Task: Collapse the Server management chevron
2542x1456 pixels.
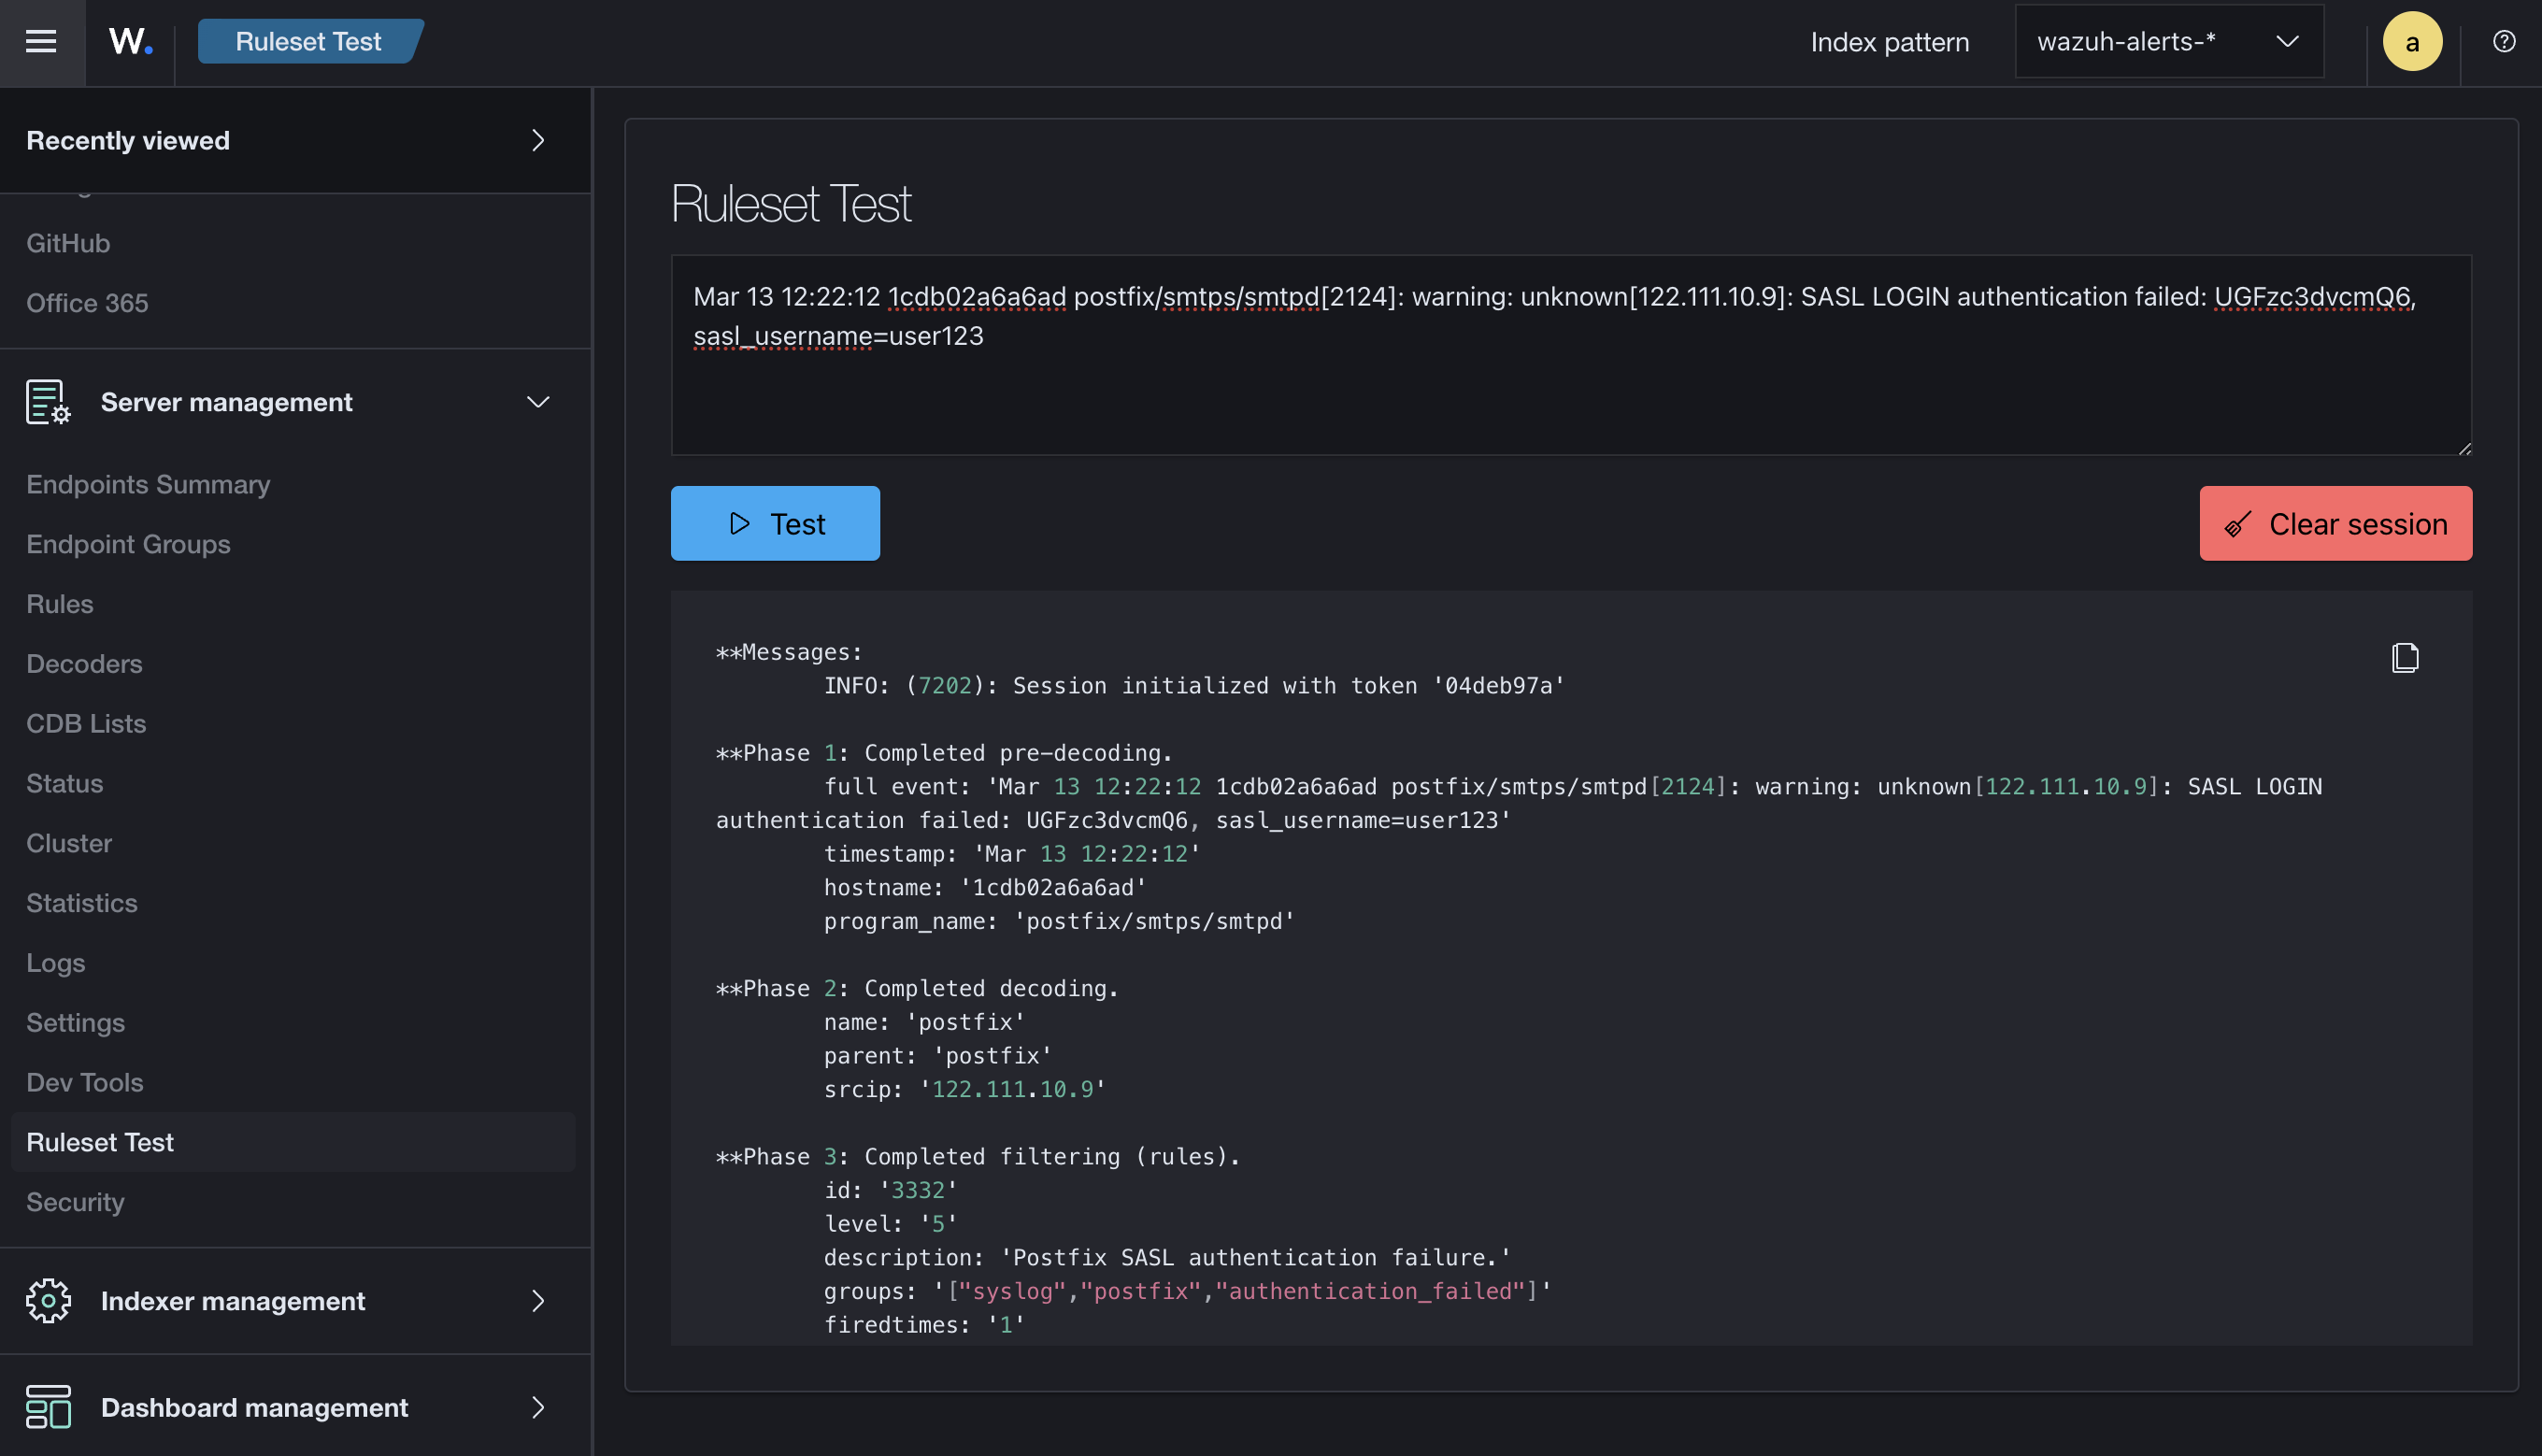Action: (538, 402)
